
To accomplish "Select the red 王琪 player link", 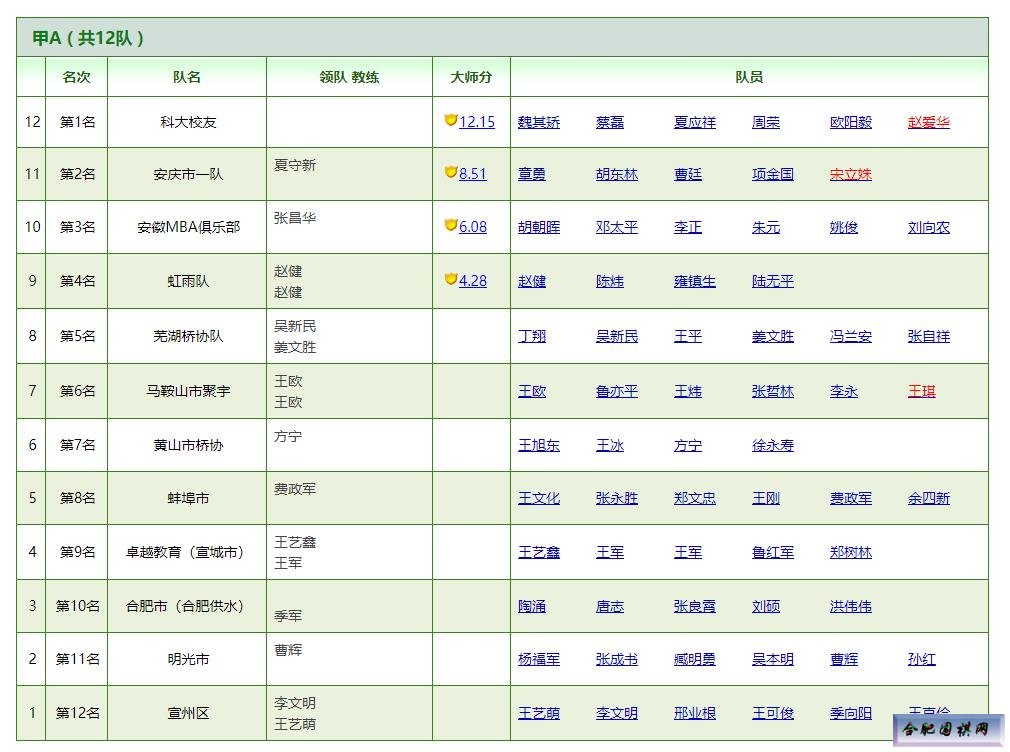I will click(921, 391).
